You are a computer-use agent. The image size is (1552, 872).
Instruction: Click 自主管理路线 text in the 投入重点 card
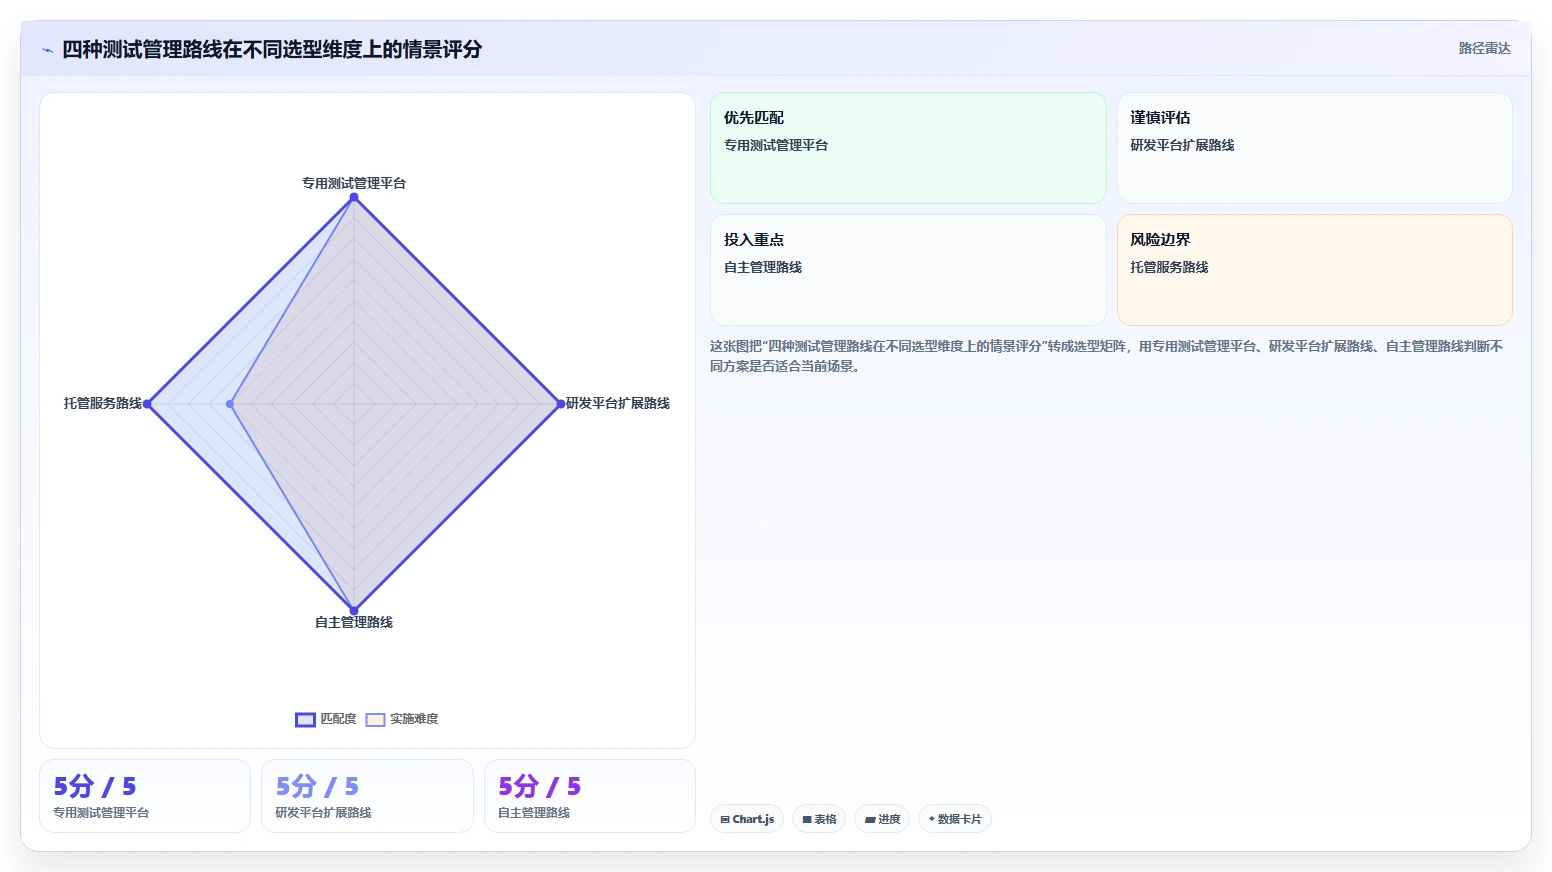763,267
